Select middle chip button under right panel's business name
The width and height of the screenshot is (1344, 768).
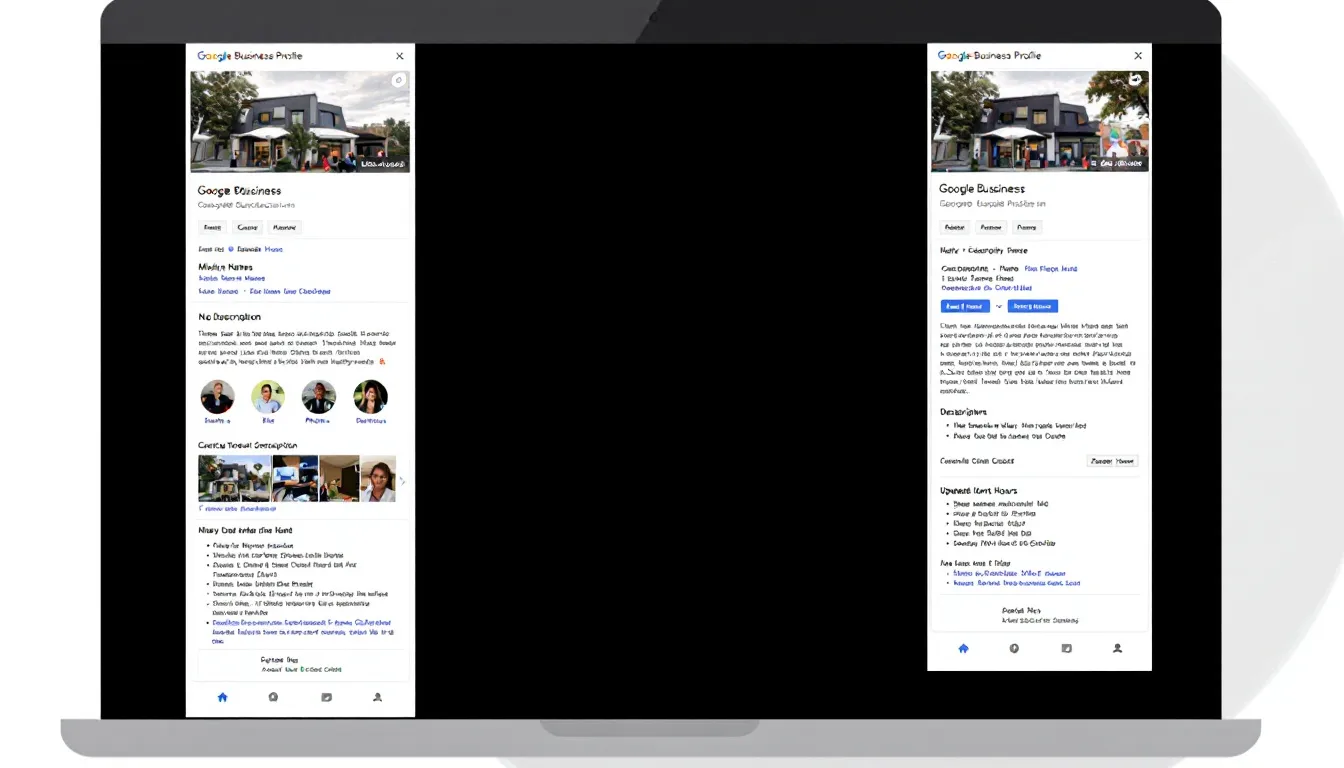(991, 228)
